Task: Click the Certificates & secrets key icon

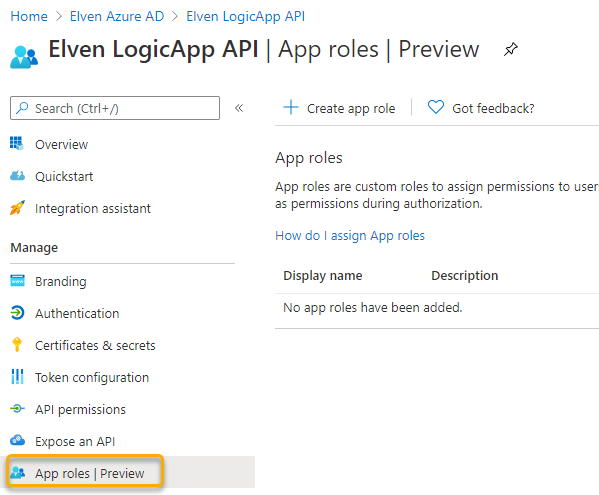Action: pyautogui.click(x=17, y=345)
